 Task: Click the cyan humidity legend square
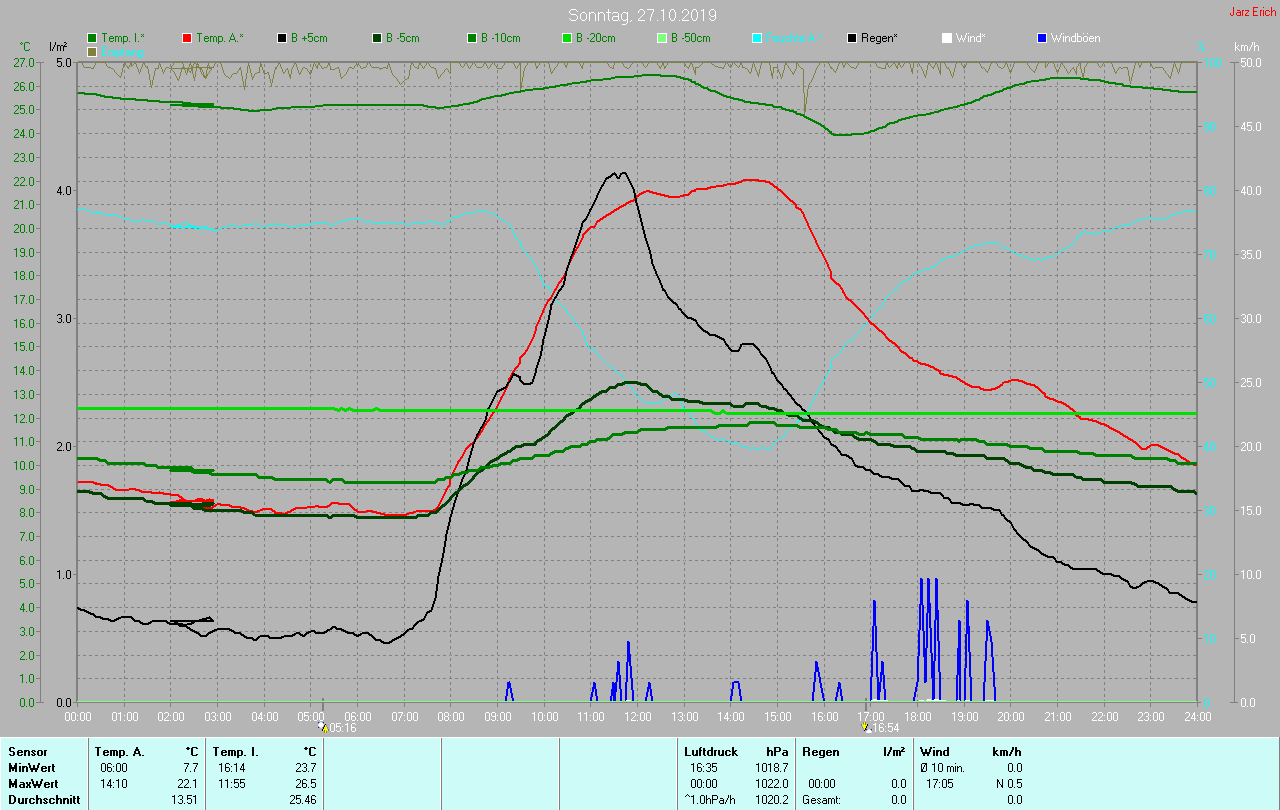(757, 38)
